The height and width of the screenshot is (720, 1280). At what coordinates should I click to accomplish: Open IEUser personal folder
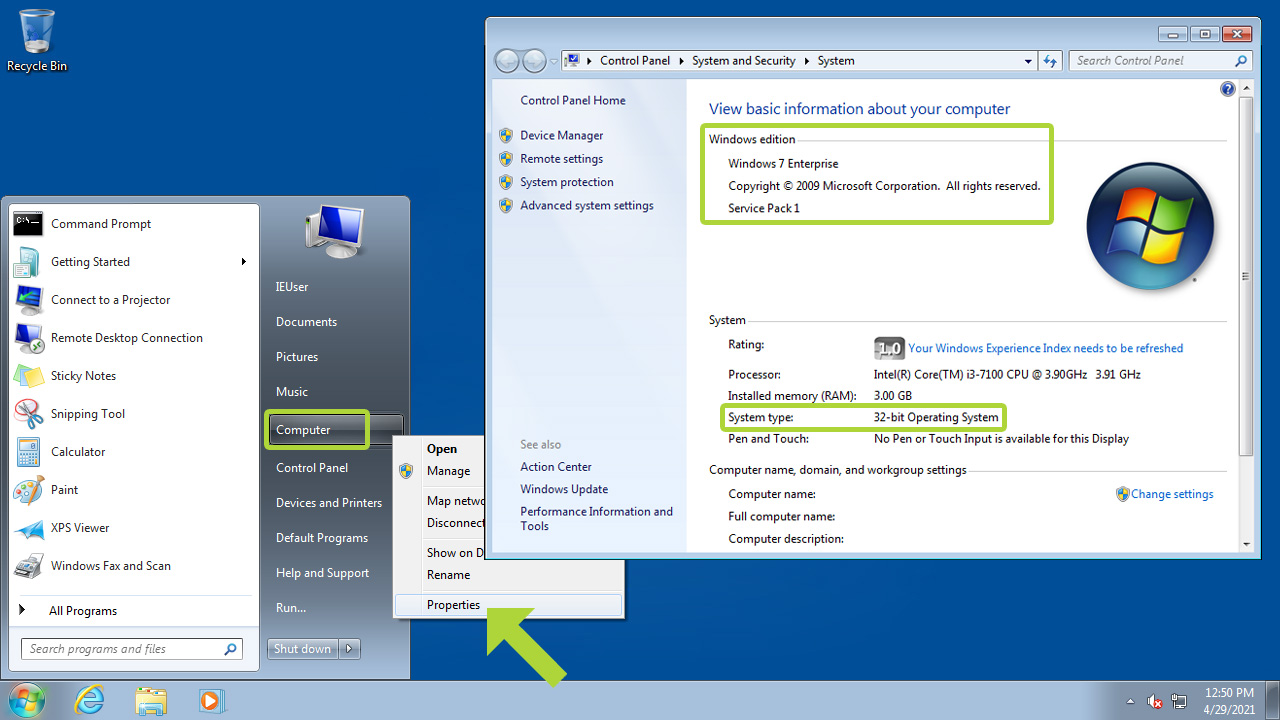tap(292, 287)
